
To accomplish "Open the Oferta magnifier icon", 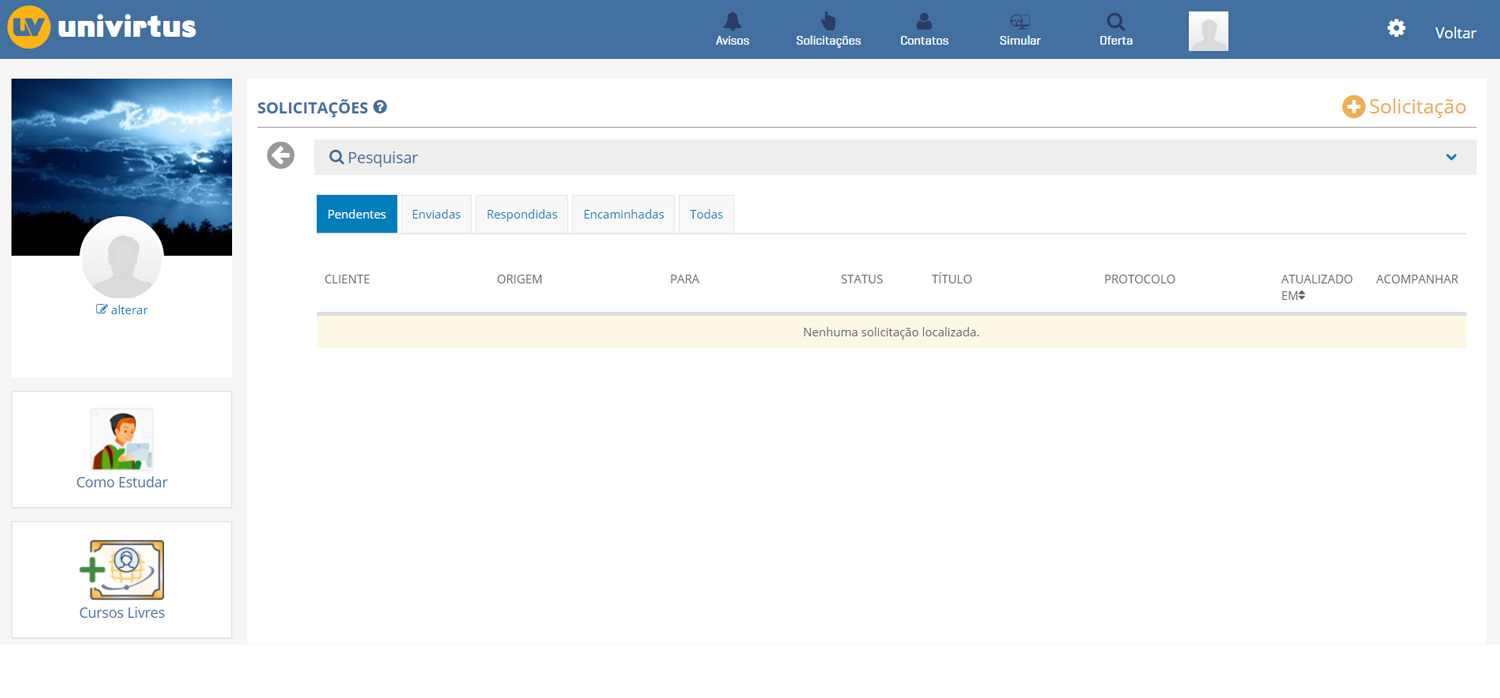I will tap(1116, 21).
